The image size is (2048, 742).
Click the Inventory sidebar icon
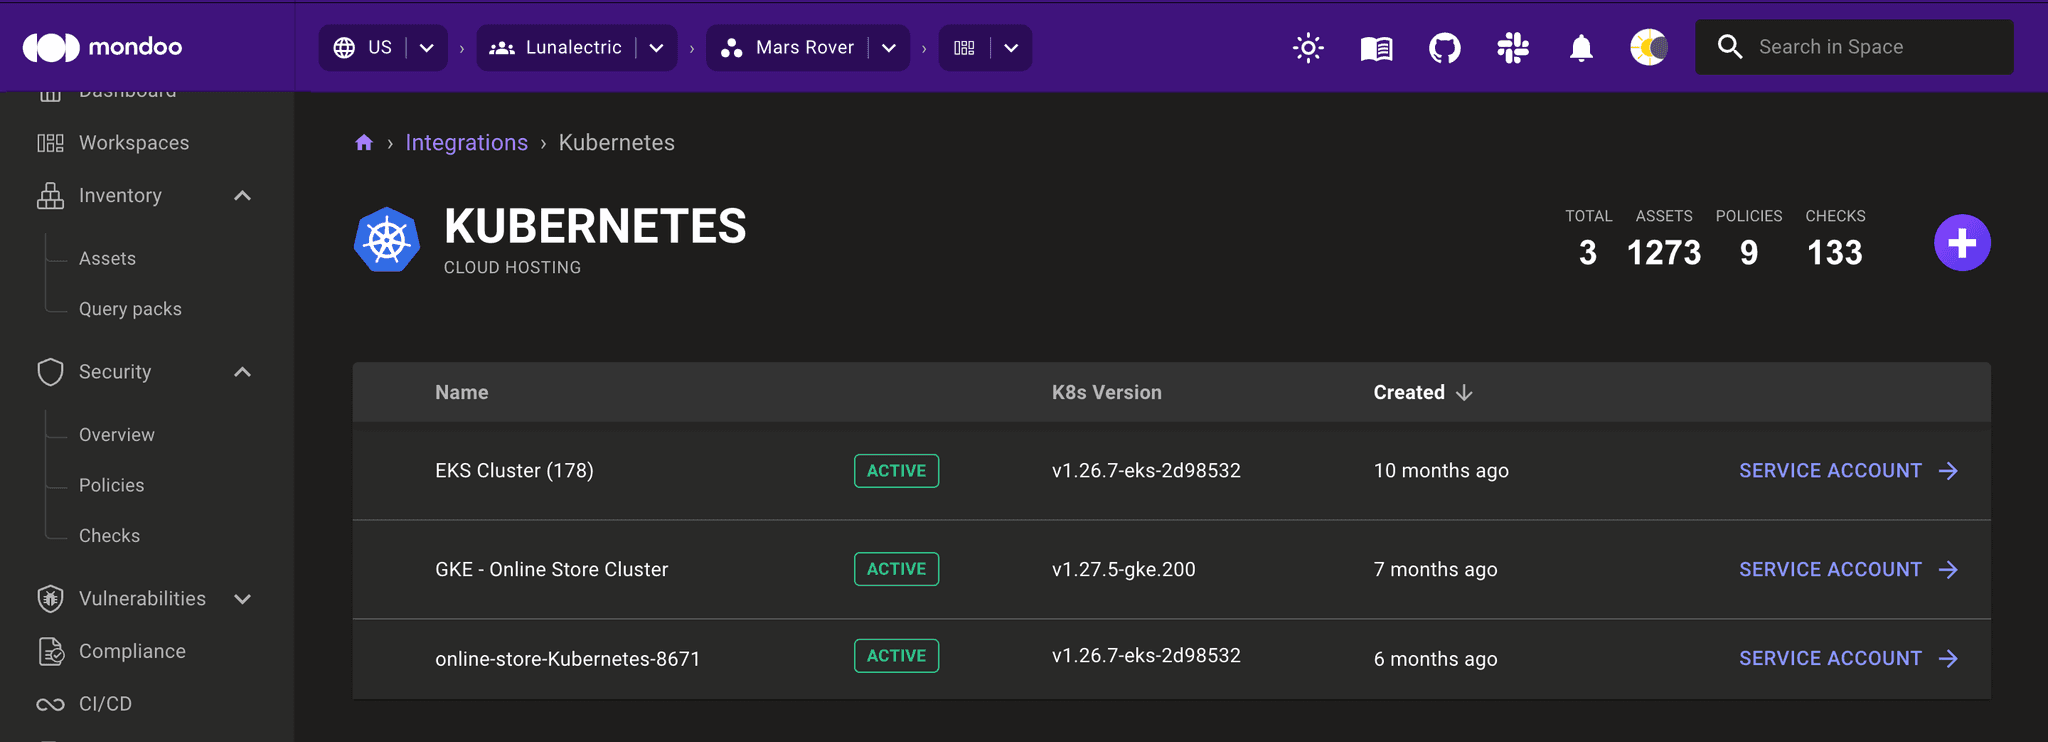point(50,196)
